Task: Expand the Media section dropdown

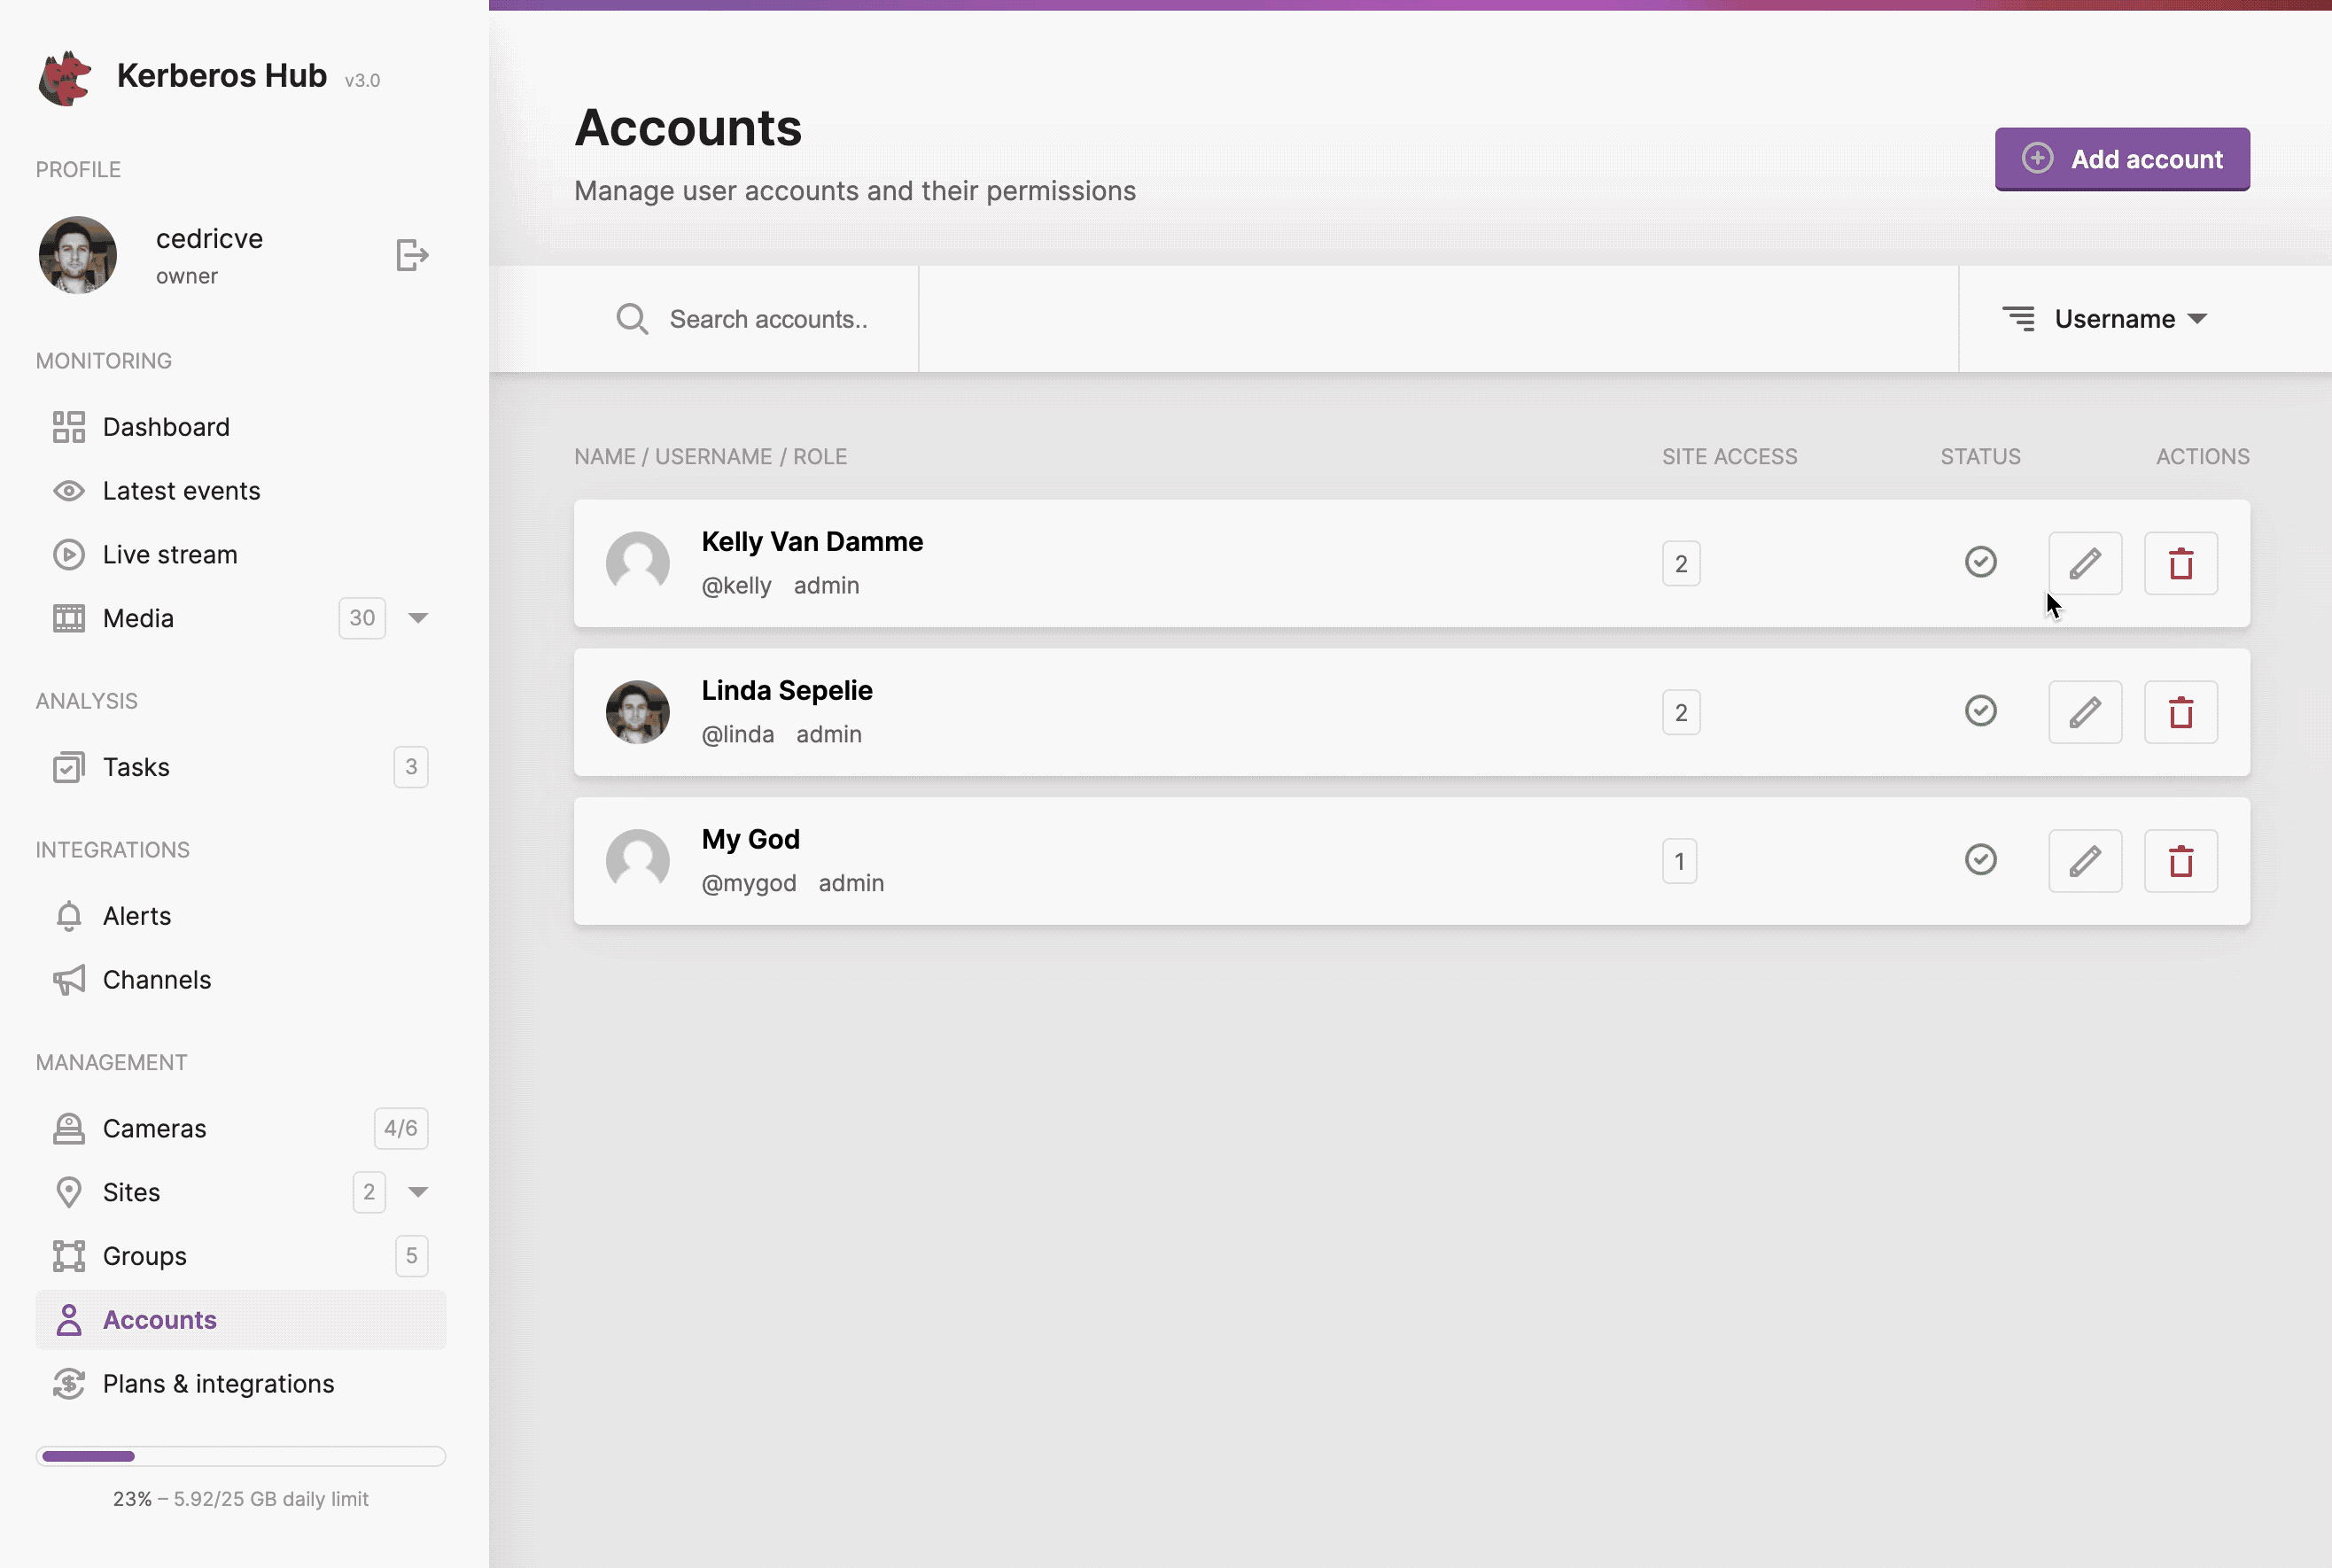Action: (x=419, y=617)
